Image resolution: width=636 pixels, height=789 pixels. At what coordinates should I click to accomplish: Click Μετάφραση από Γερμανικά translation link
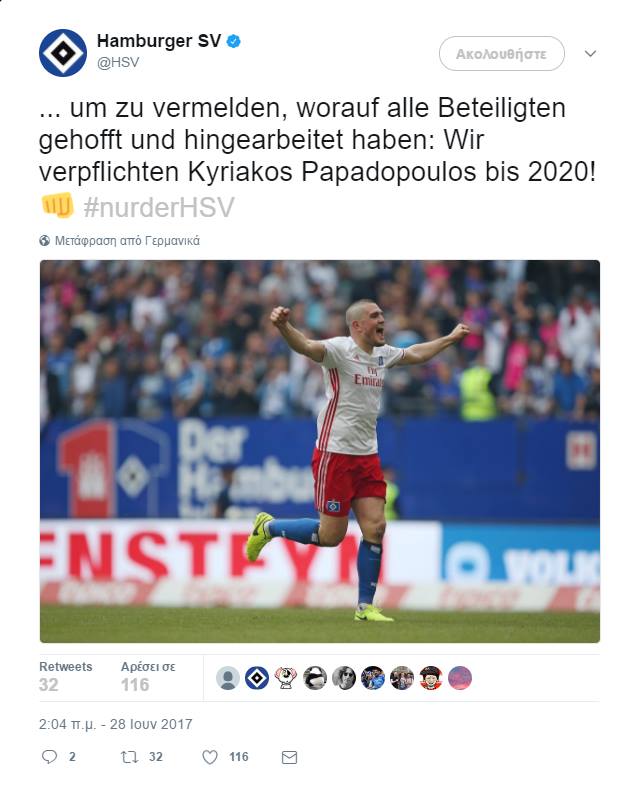click(127, 241)
